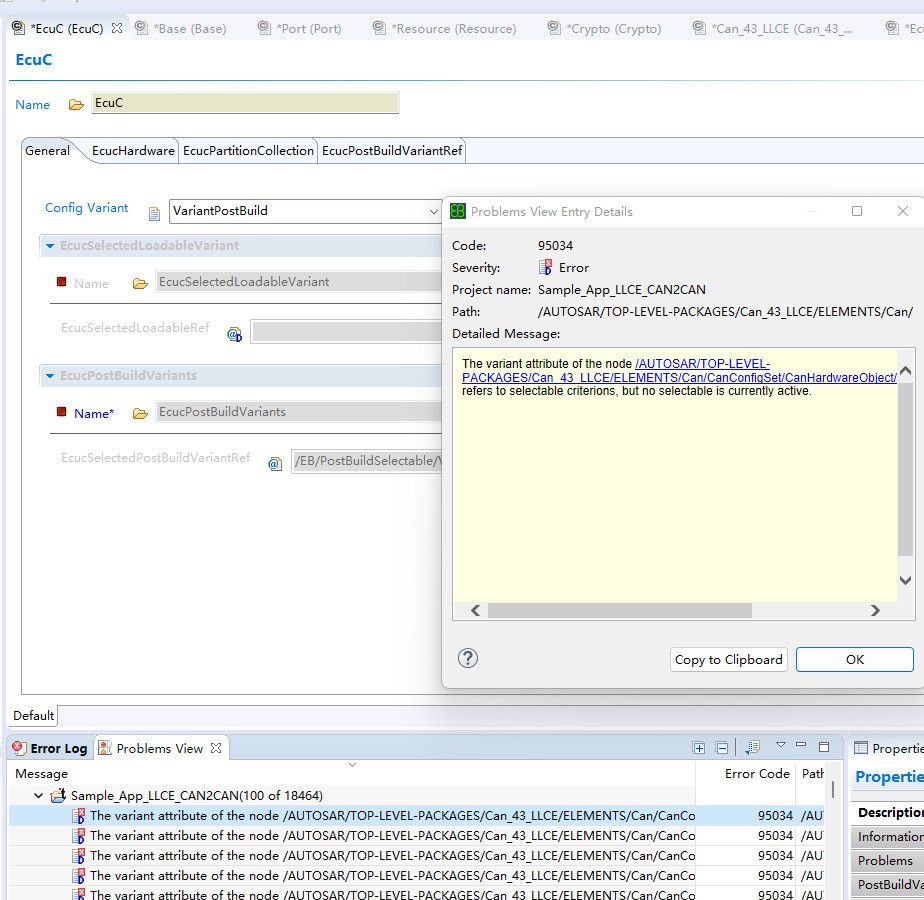Click the collapse all icon in Problems View

722,748
